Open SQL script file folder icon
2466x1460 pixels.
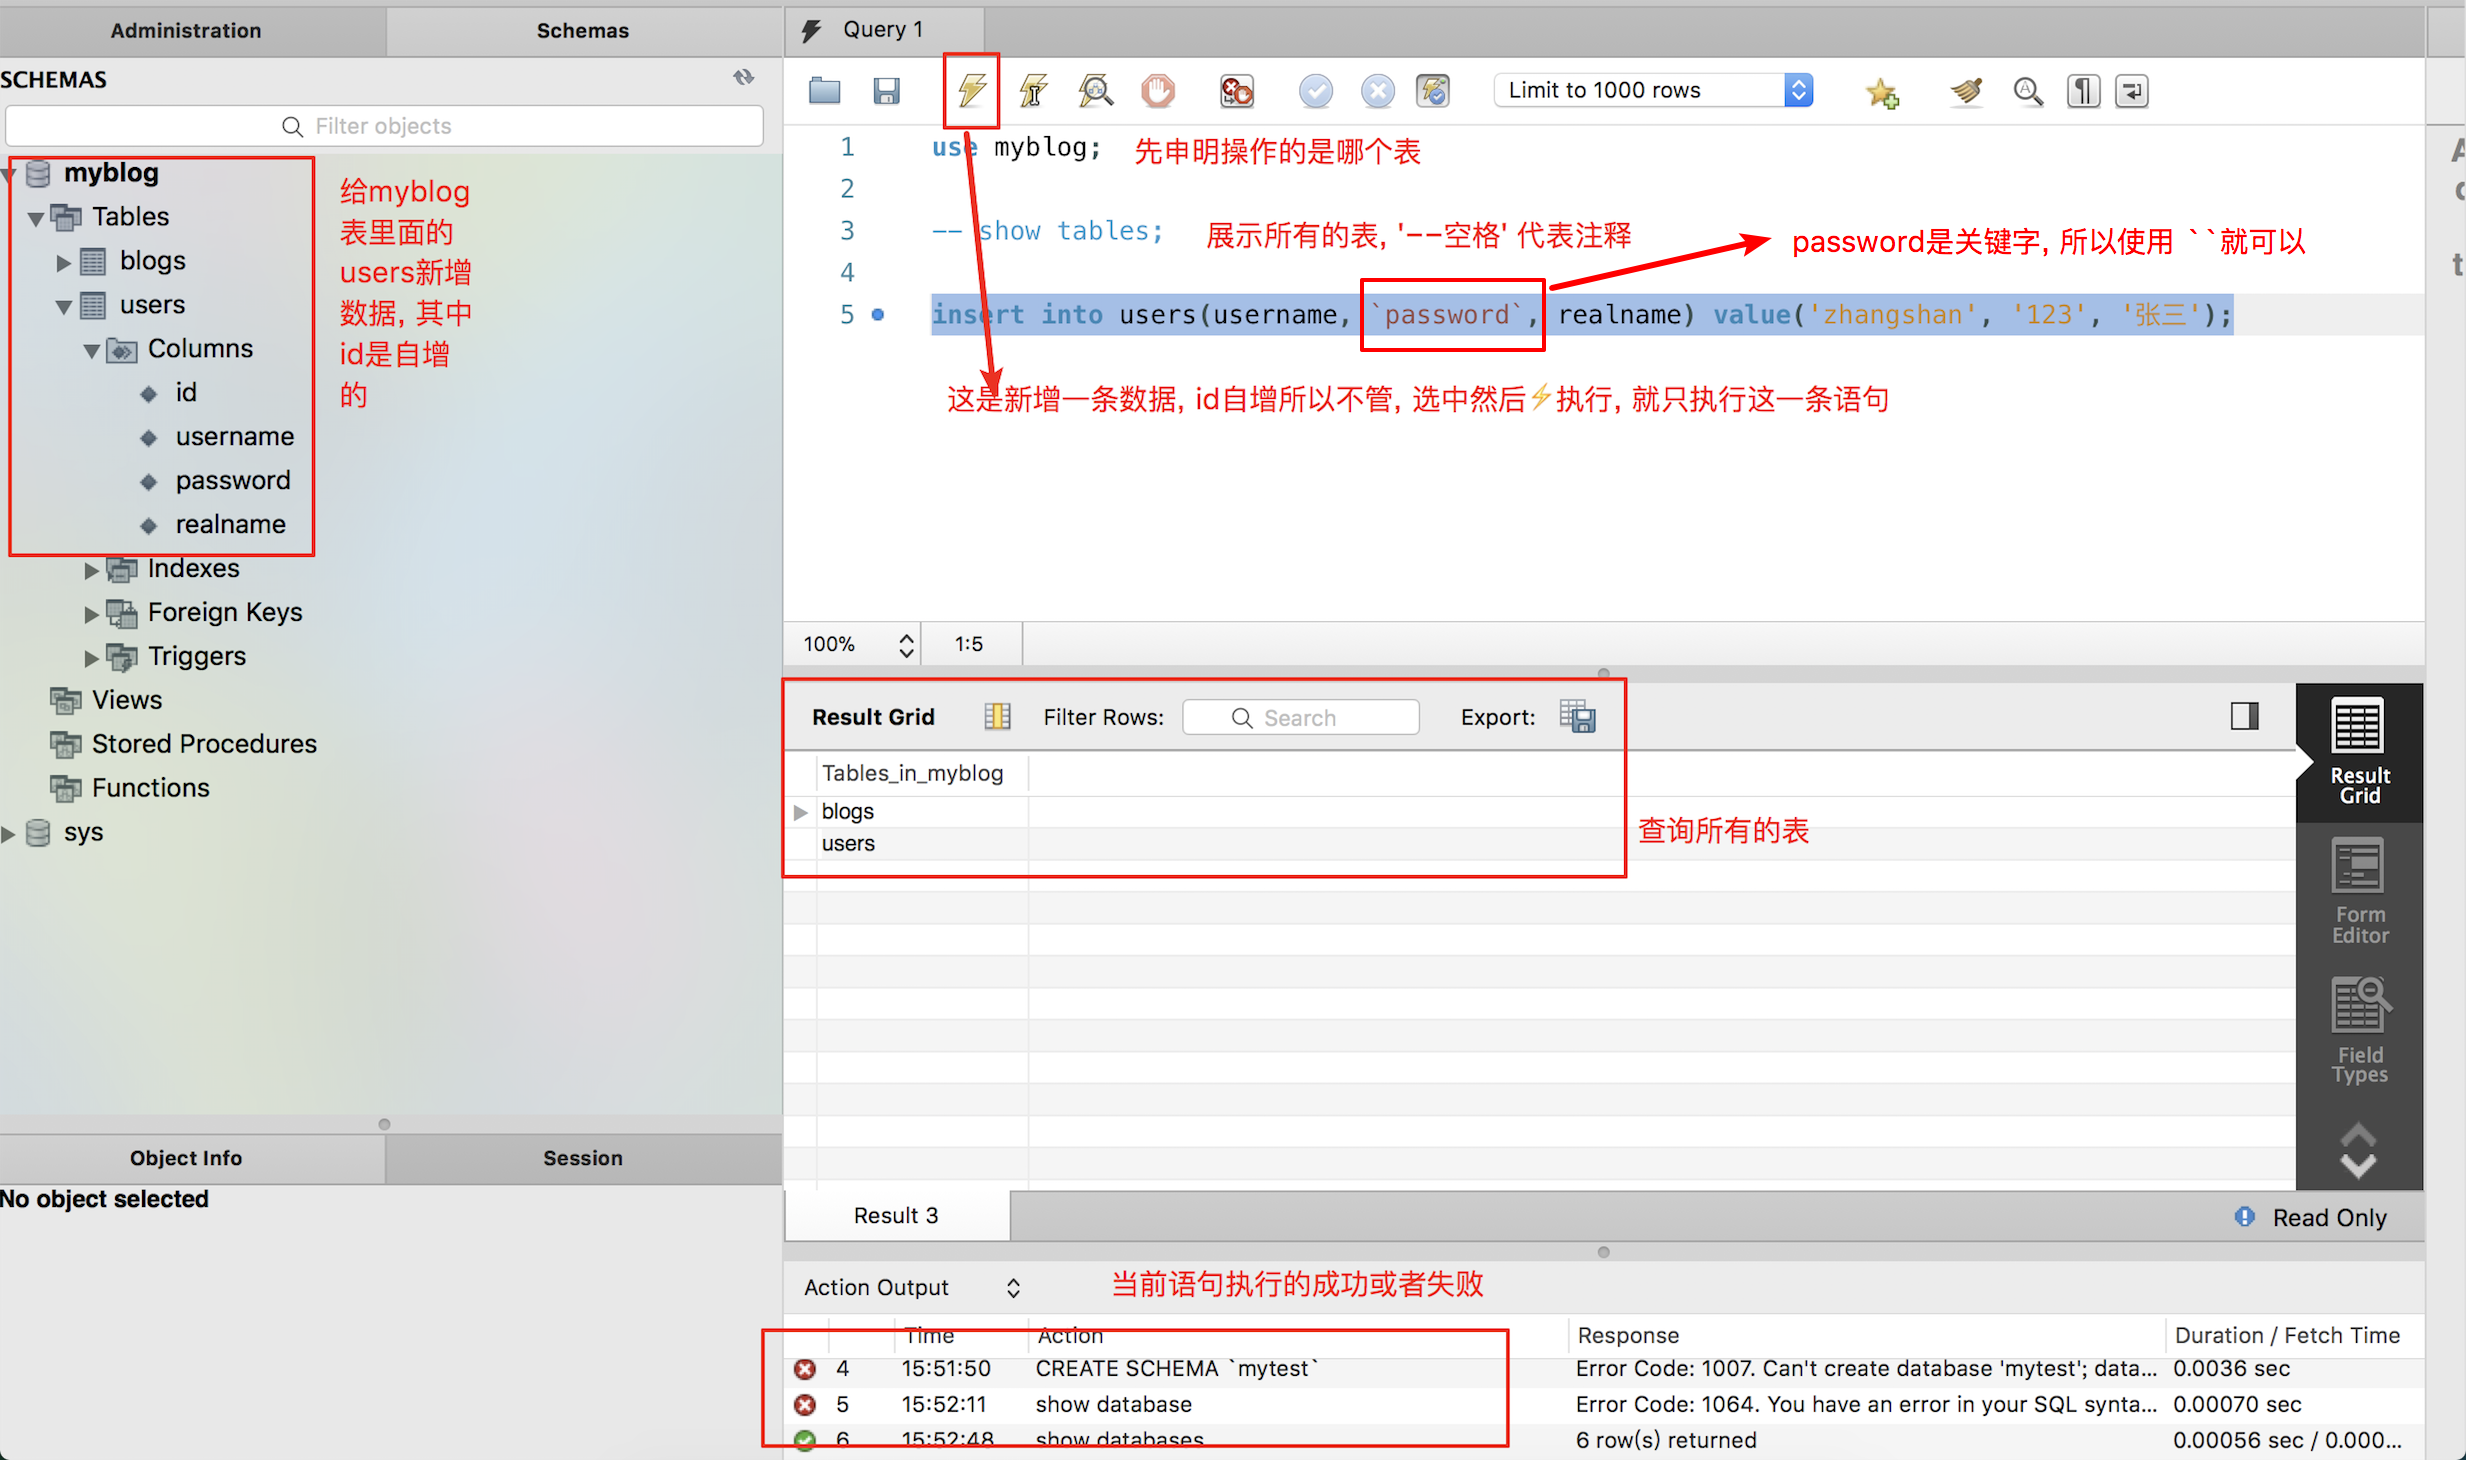tap(824, 91)
